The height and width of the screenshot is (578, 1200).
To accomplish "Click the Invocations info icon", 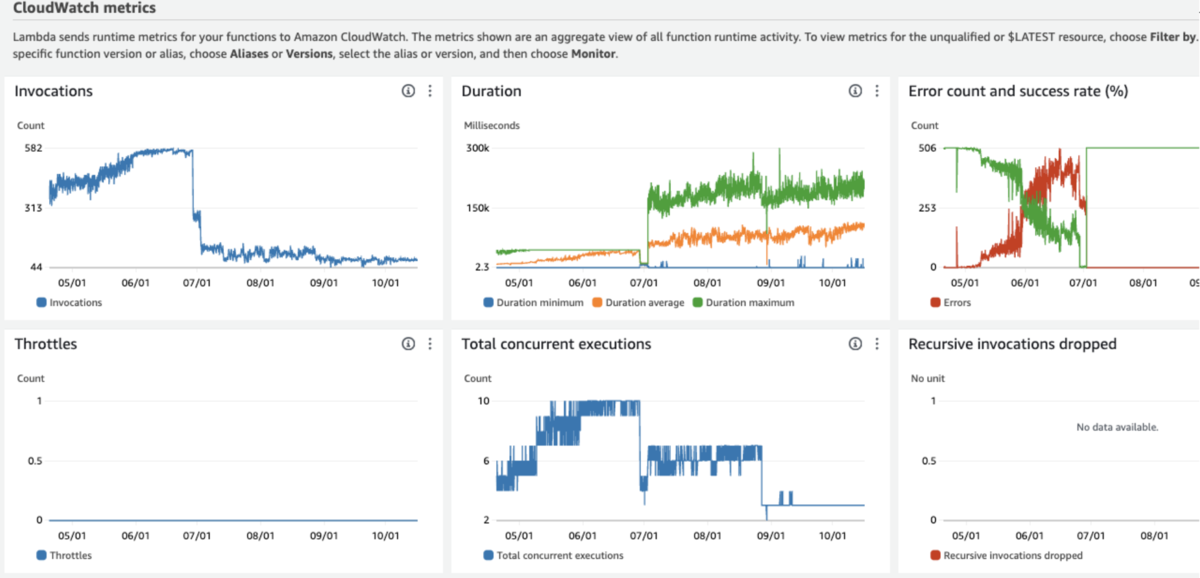I will point(408,91).
